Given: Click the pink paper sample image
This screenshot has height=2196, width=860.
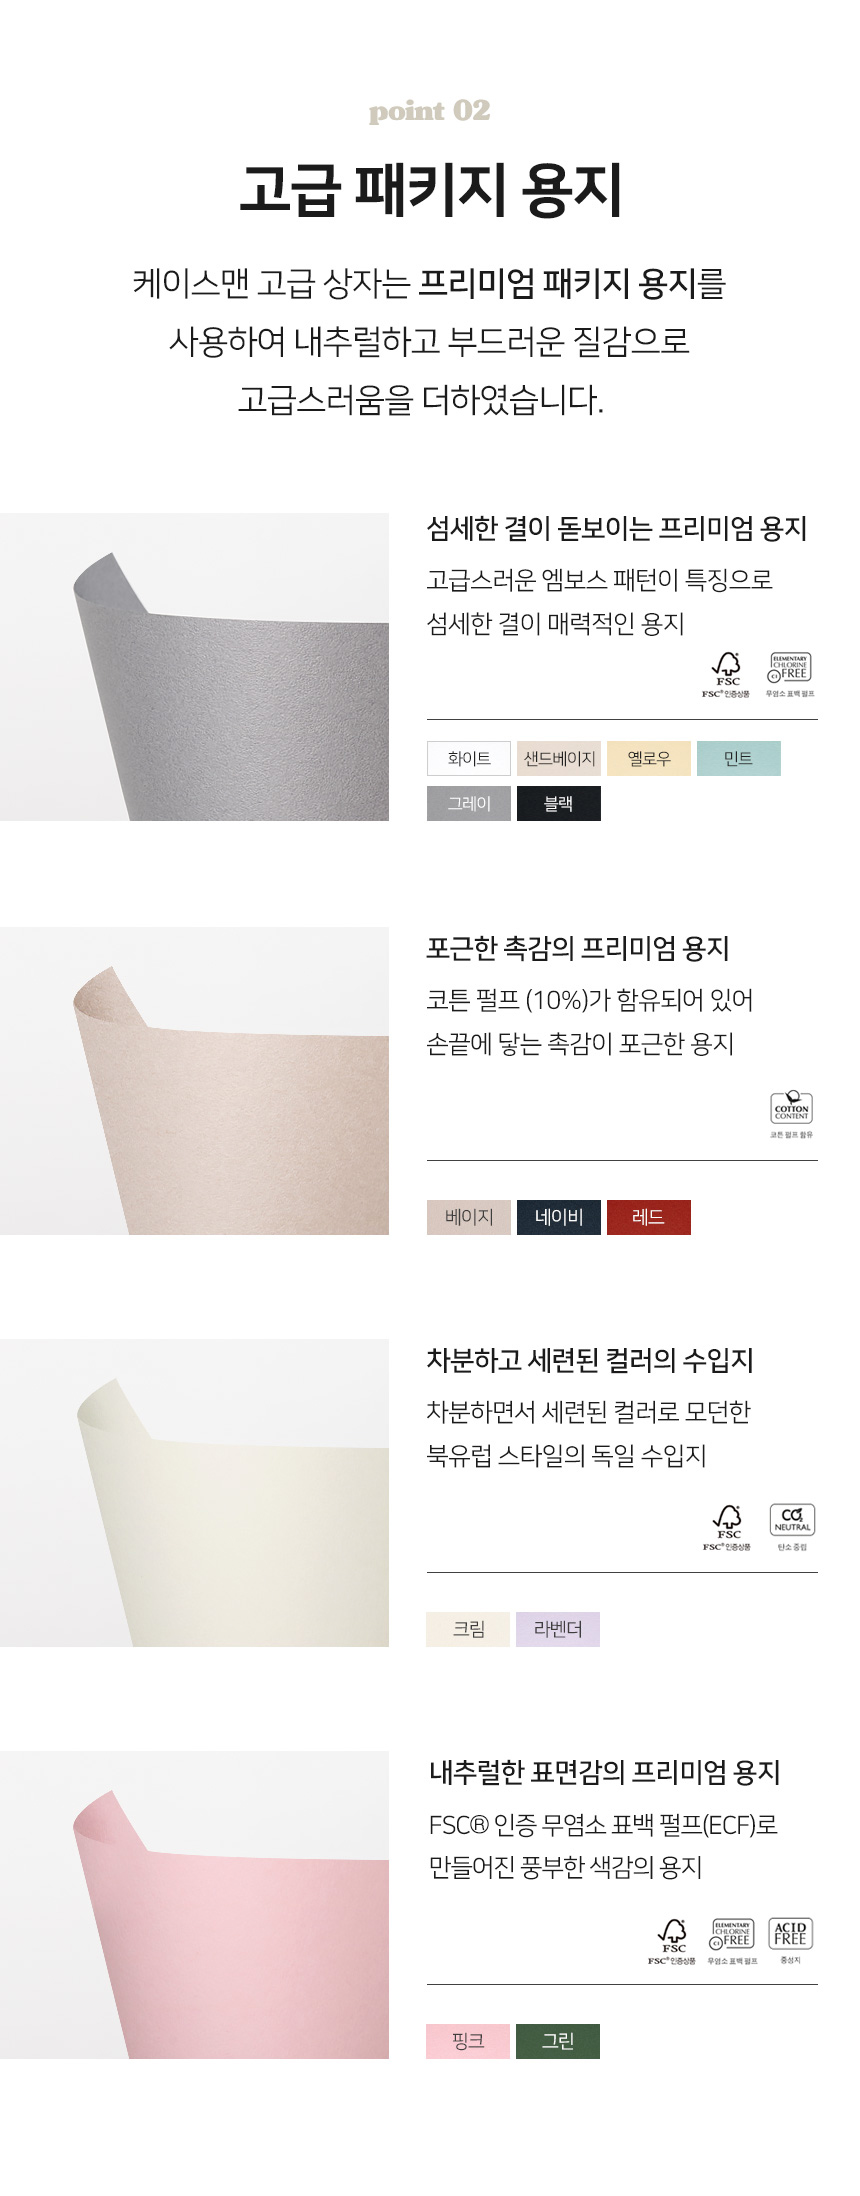Looking at the screenshot, I should (x=194, y=1905).
